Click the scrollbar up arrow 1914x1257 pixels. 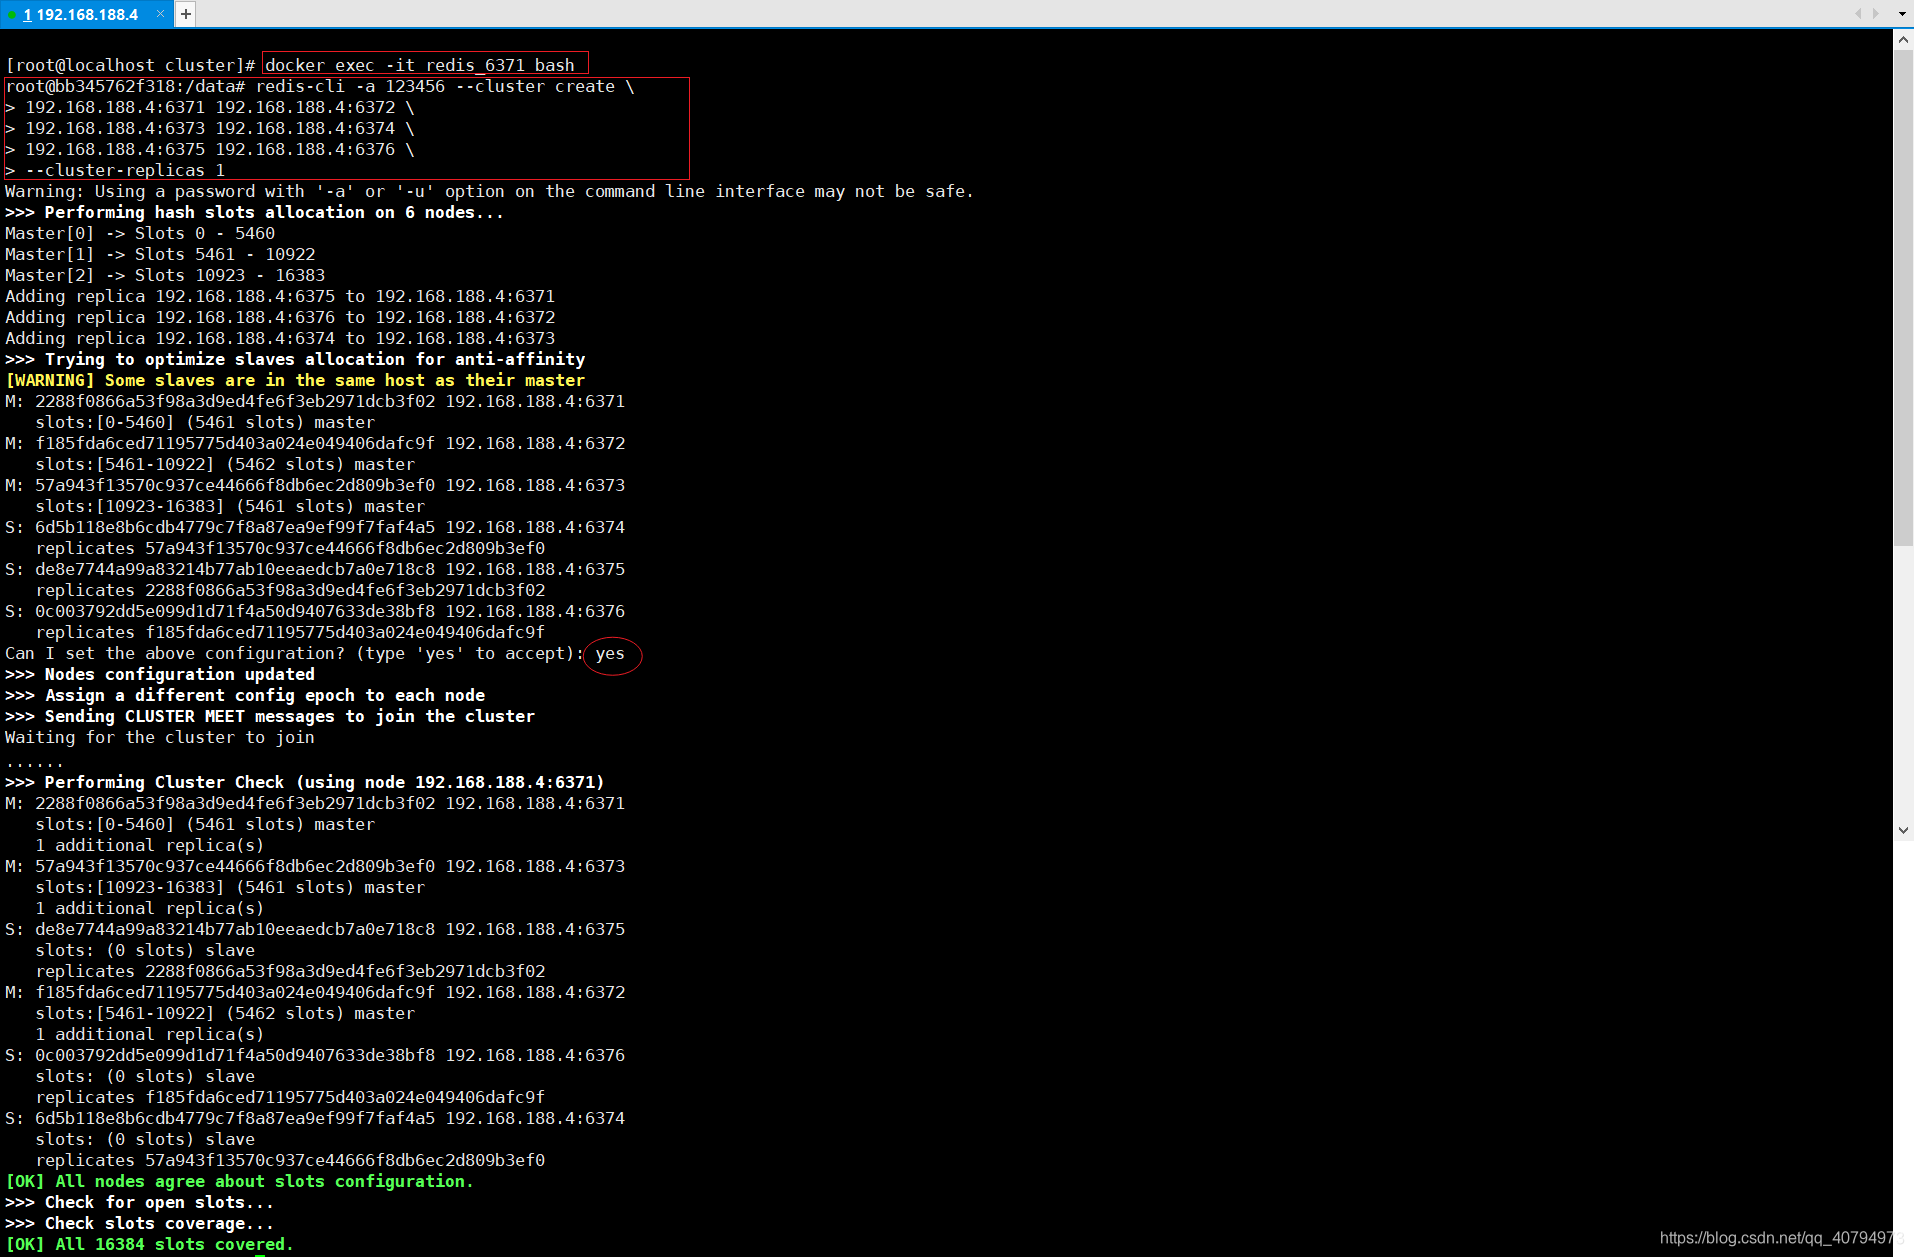tap(1903, 38)
